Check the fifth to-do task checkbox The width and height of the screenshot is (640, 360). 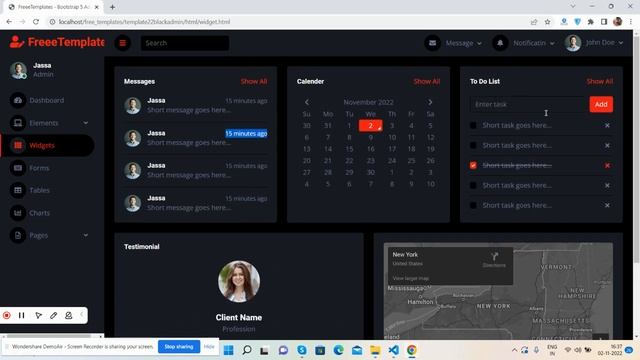[x=473, y=205]
